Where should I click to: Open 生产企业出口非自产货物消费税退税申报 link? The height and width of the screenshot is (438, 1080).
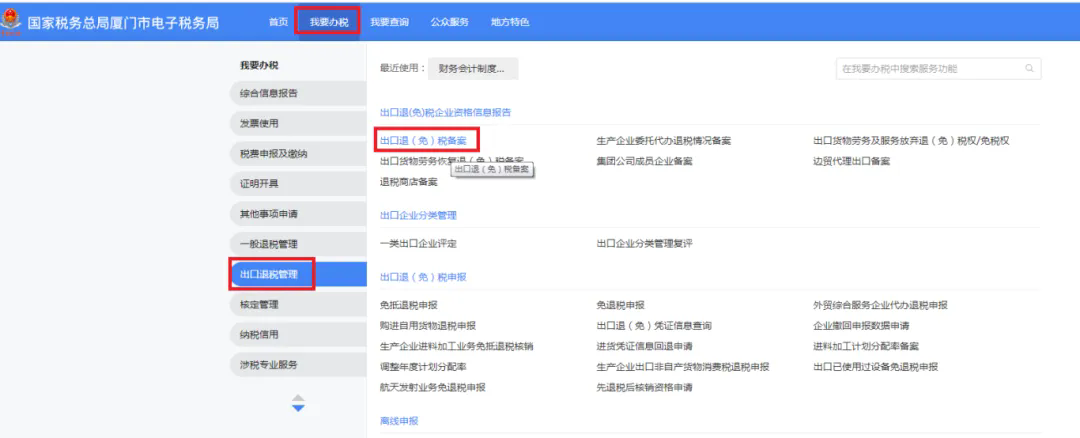[x=683, y=367]
